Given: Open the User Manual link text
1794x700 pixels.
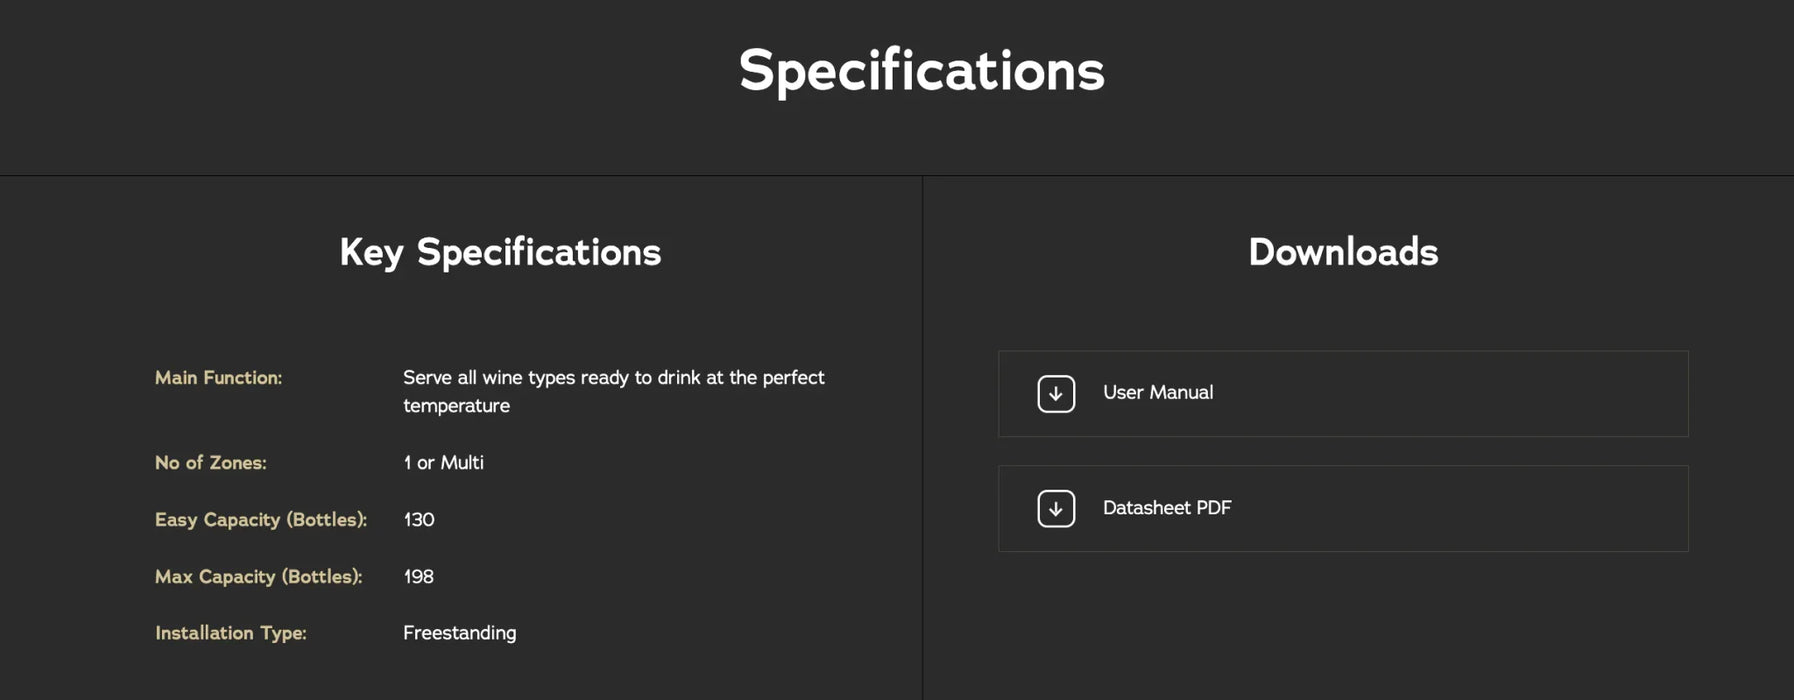Looking at the screenshot, I should 1158,393.
